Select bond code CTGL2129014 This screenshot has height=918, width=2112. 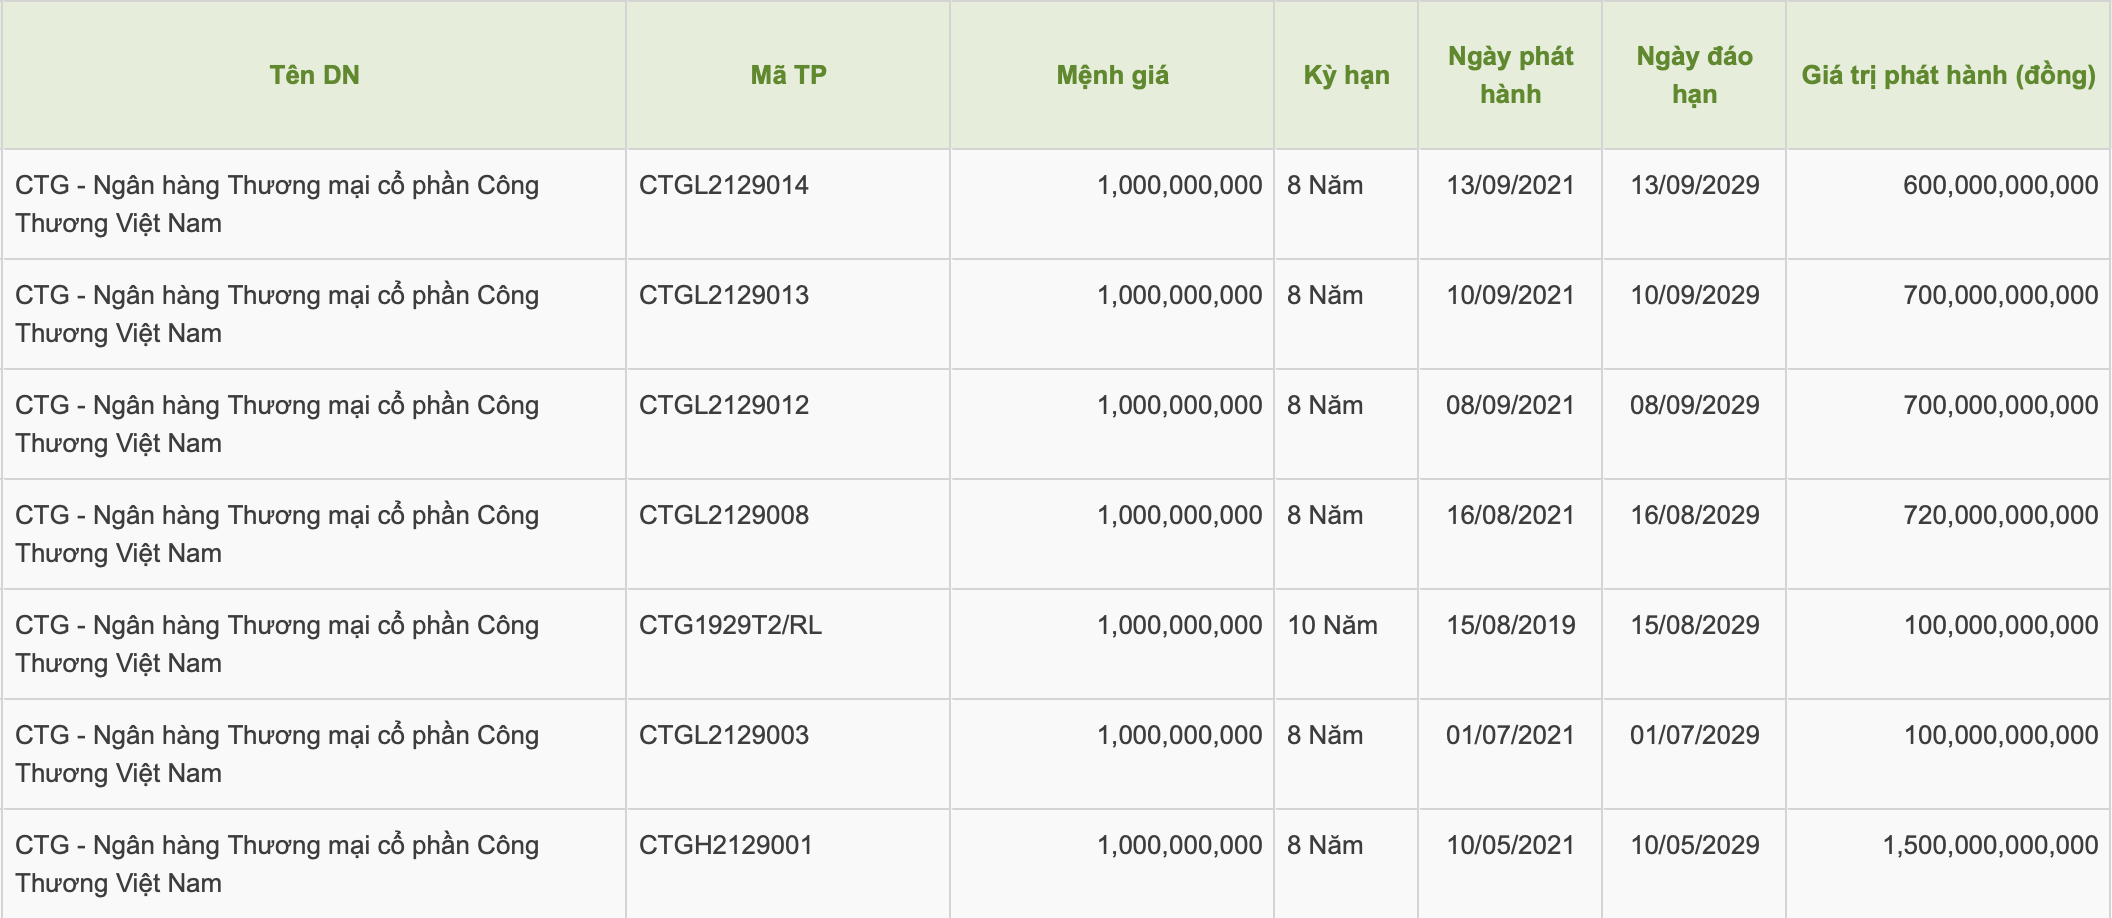coord(724,185)
